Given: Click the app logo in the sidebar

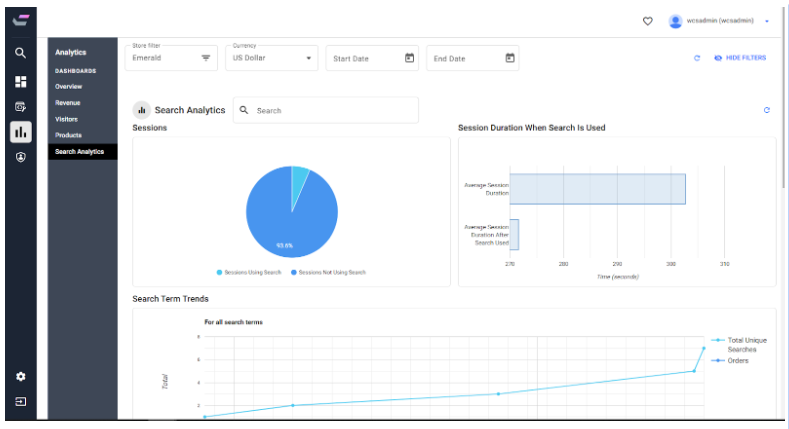Looking at the screenshot, I should 21,21.
